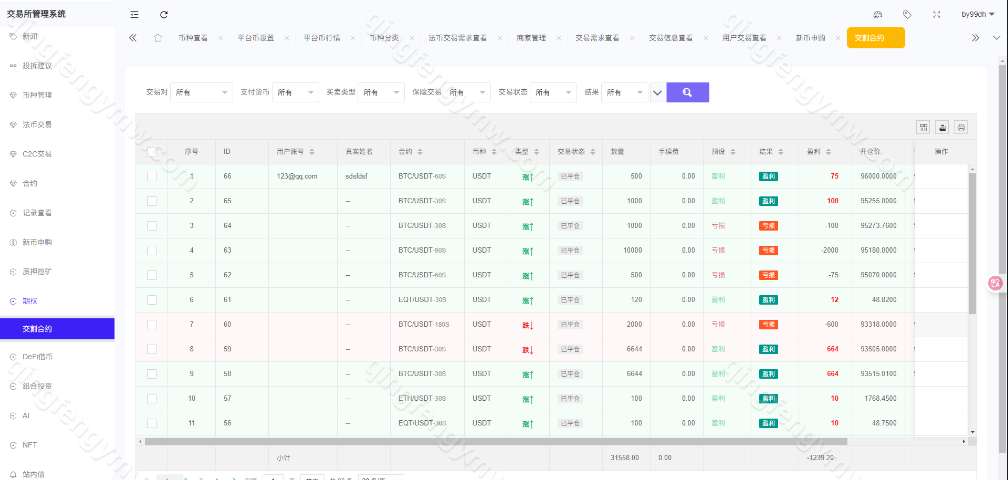
Task: Collapse the sidebar using the menu fold icon
Action: pos(134,14)
